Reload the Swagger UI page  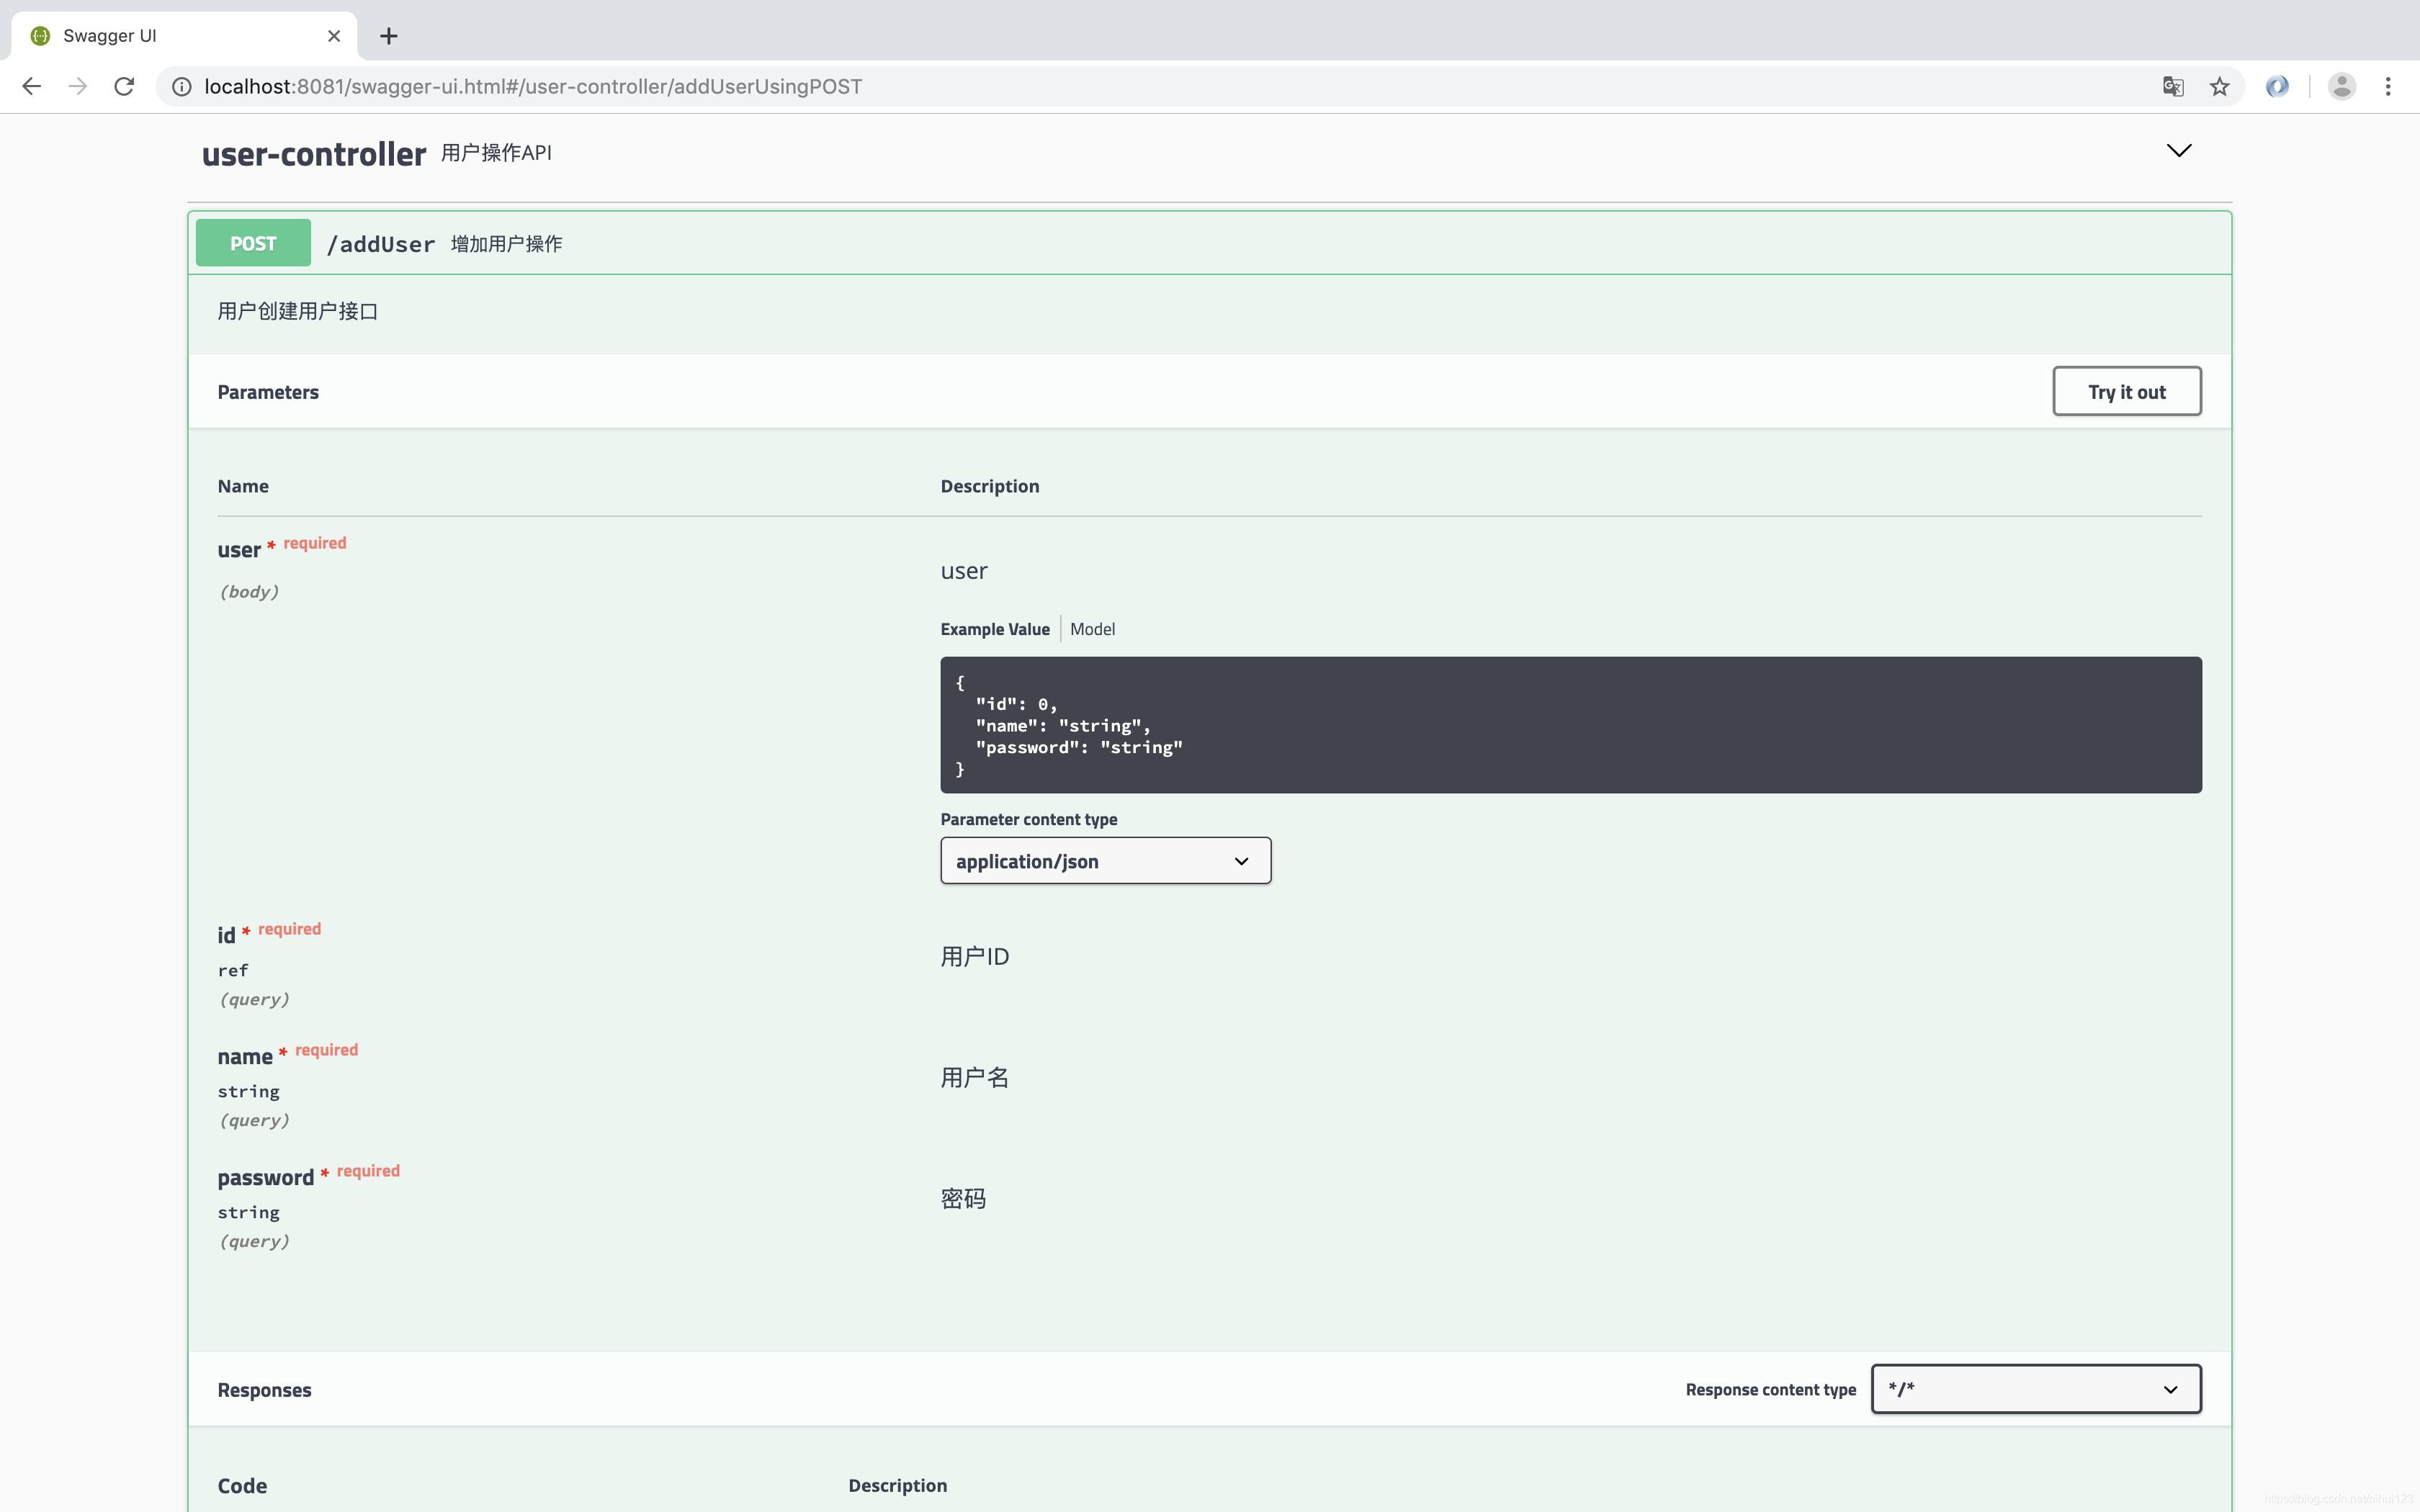click(124, 86)
